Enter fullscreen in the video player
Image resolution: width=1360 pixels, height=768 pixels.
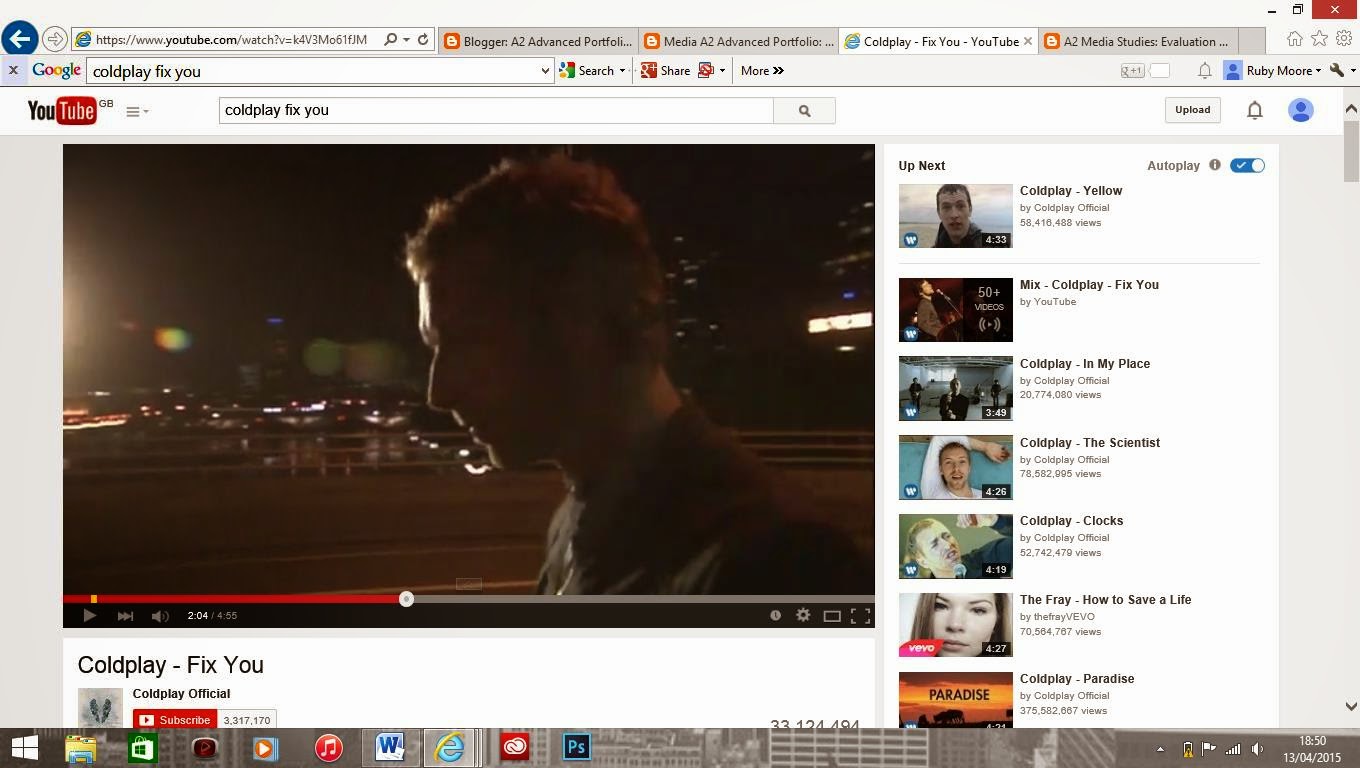tap(860, 616)
